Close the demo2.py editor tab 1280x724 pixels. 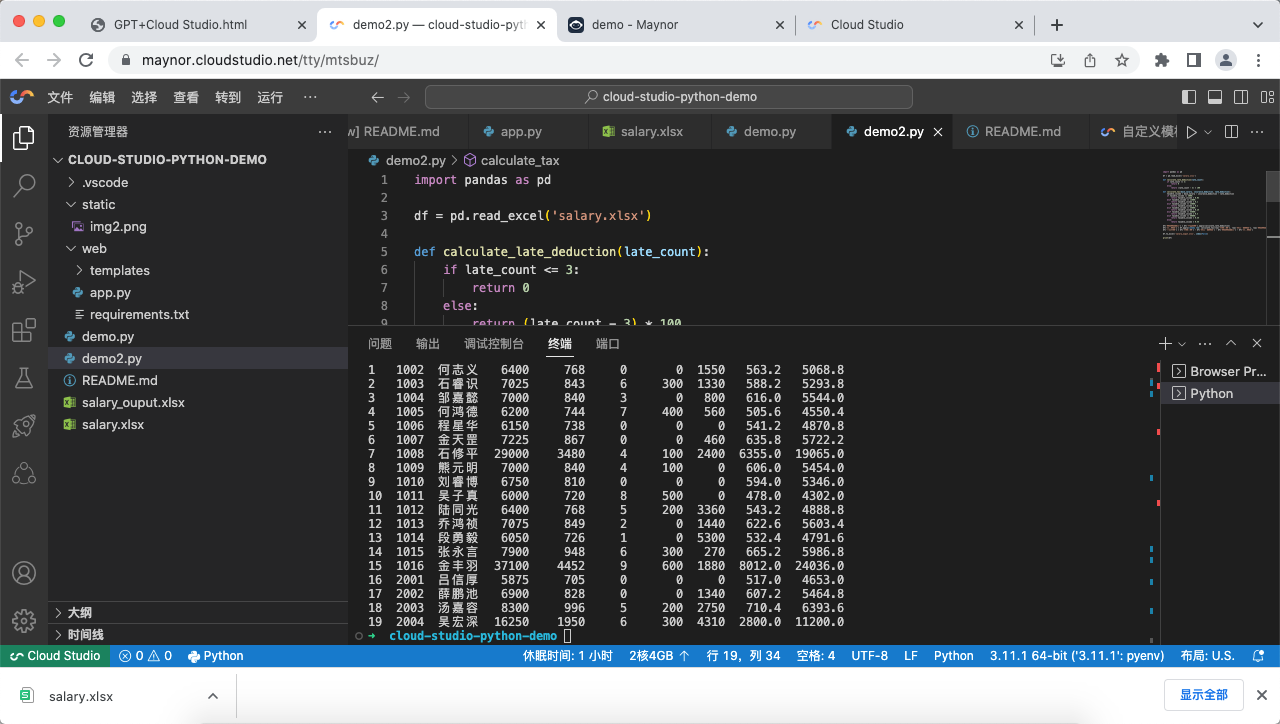pos(938,131)
